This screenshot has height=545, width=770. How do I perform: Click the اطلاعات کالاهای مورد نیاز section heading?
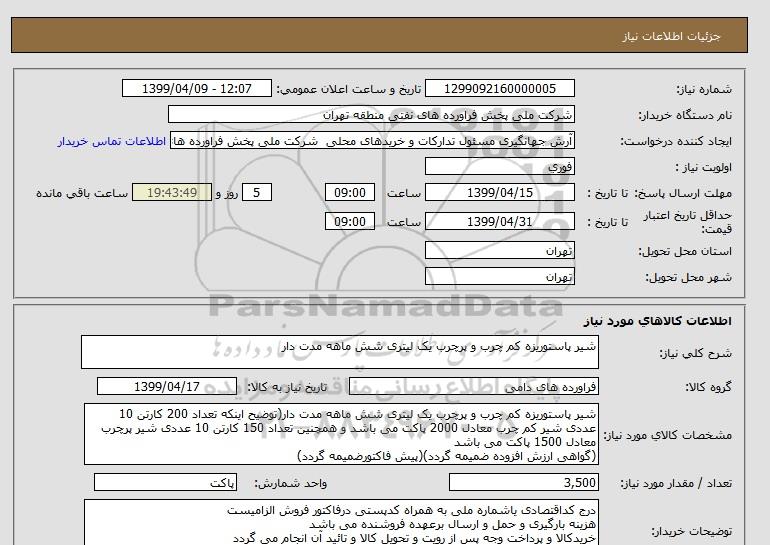click(x=658, y=321)
